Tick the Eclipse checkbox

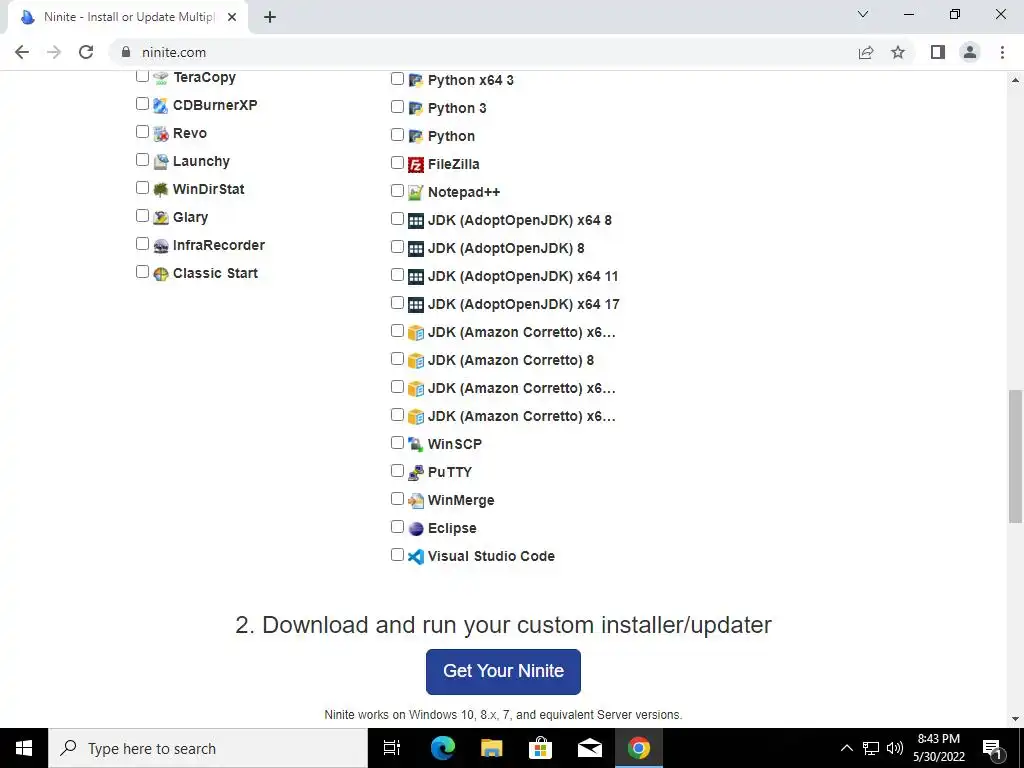click(397, 527)
